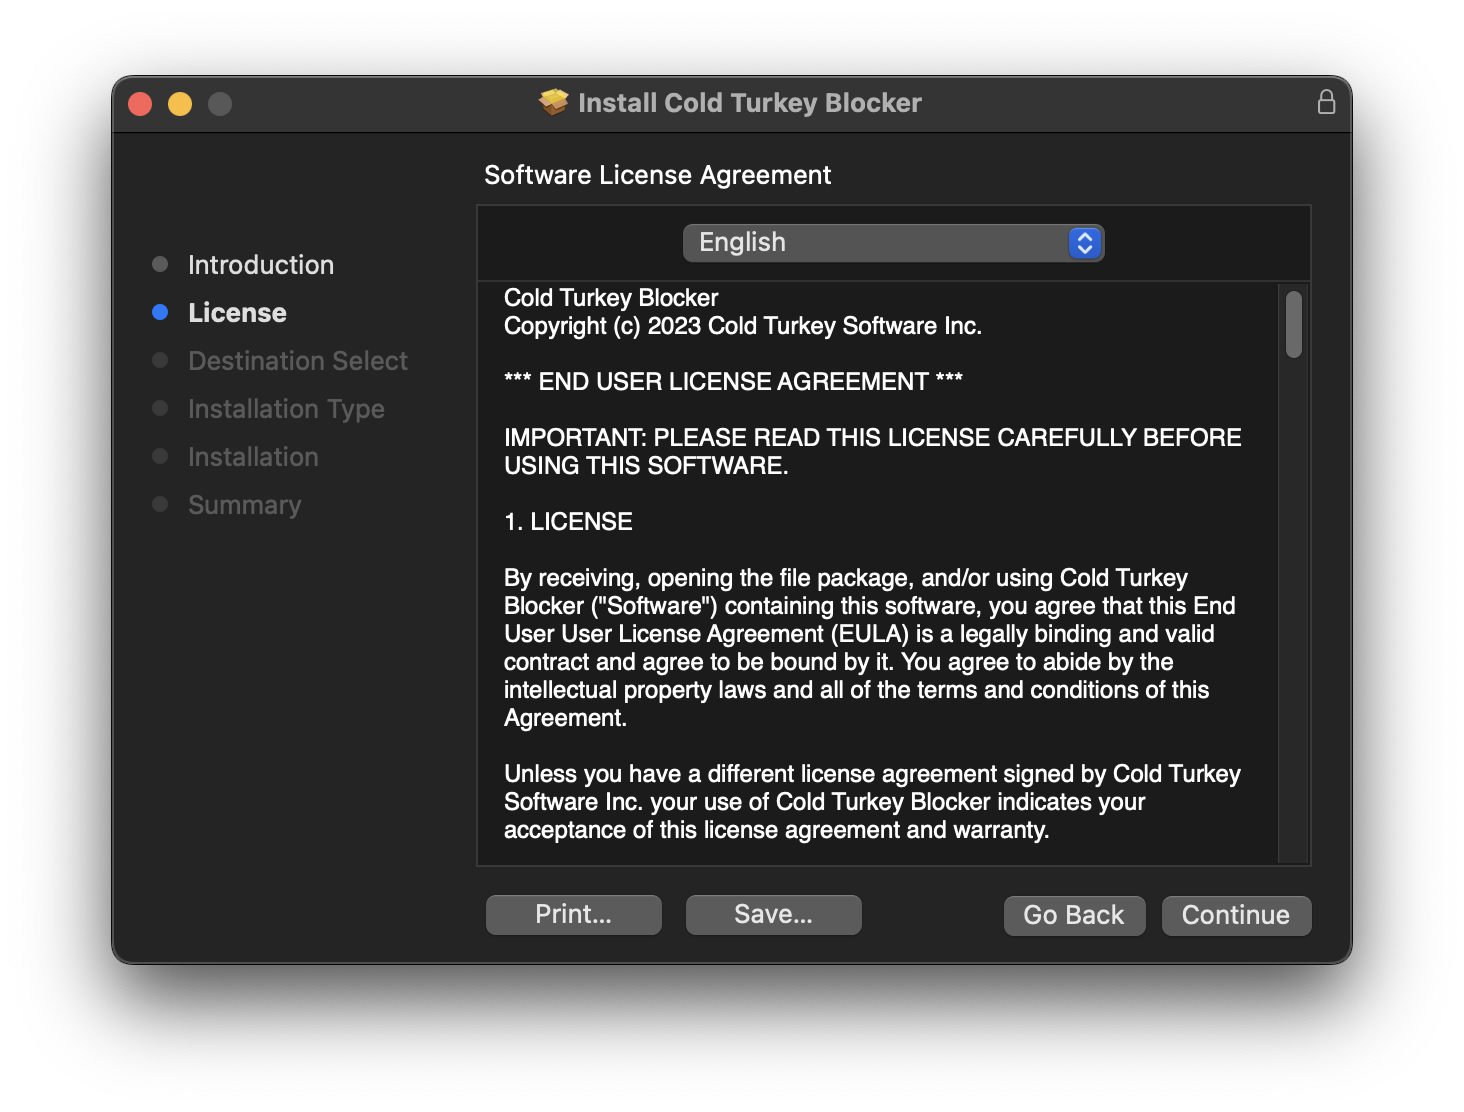Close the installer with red button
The width and height of the screenshot is (1464, 1112).
click(140, 104)
